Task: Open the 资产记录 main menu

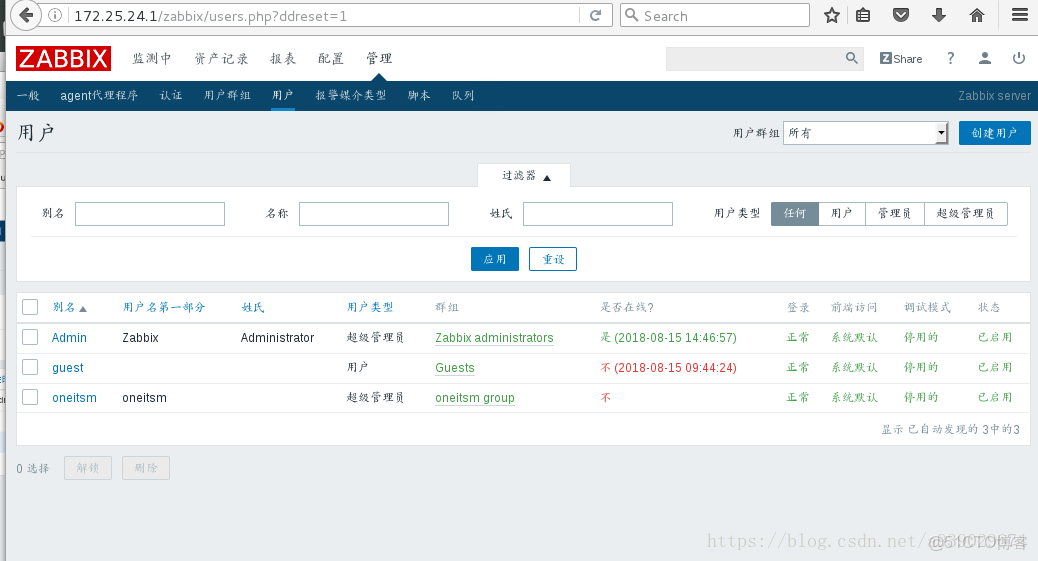Action: click(x=222, y=58)
